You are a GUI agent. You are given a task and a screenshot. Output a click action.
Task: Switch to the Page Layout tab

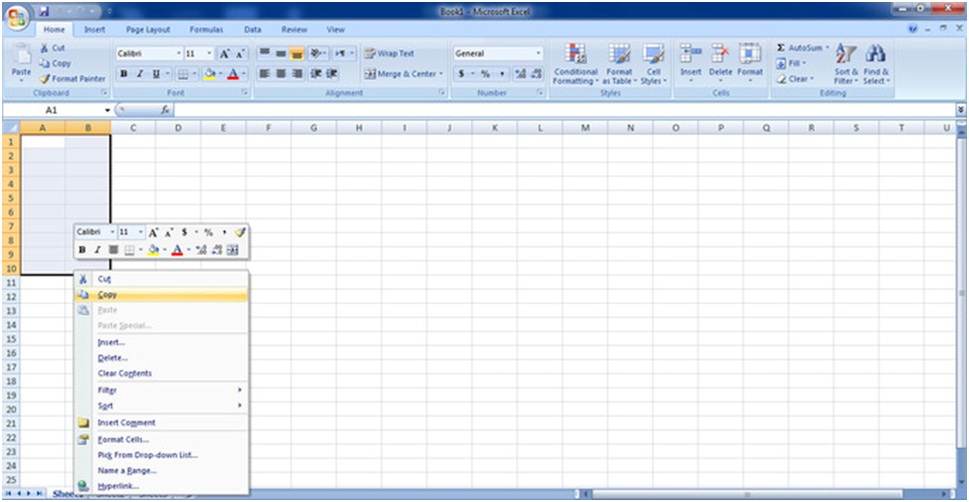tap(148, 30)
